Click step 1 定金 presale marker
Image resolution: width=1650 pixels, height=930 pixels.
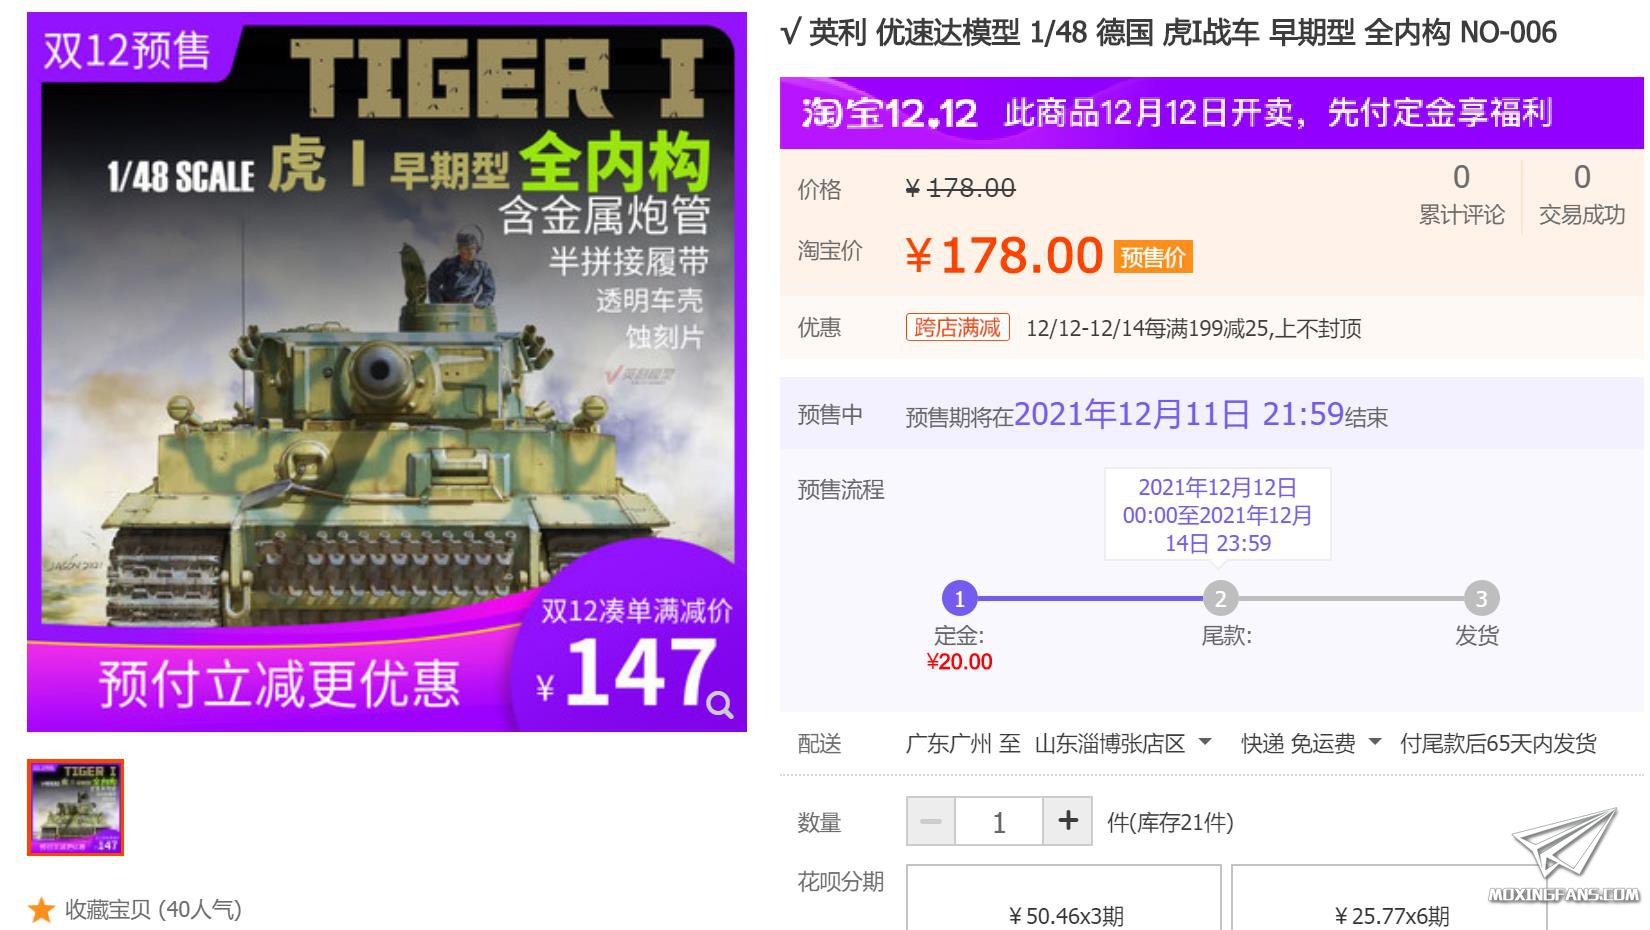point(959,599)
